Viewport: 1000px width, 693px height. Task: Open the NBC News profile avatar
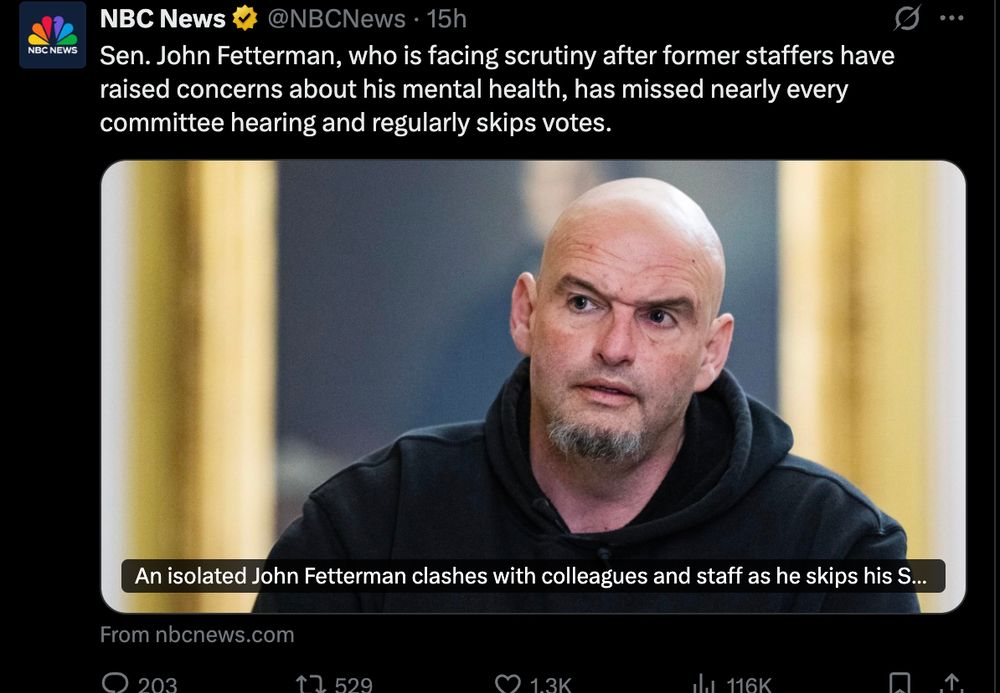(52, 34)
